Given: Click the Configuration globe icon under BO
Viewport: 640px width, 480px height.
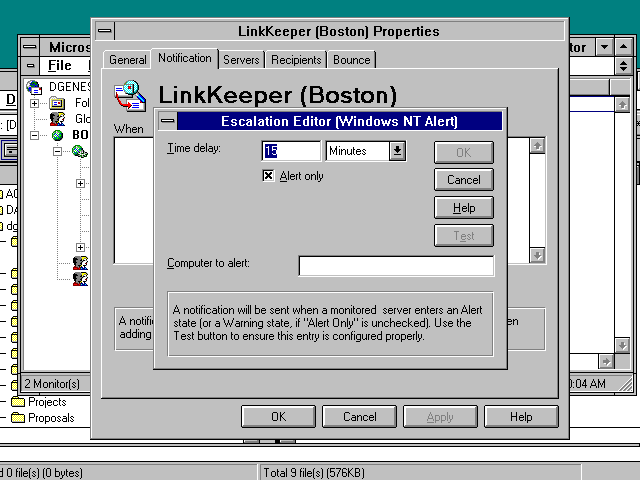Looking at the screenshot, I should [80, 151].
